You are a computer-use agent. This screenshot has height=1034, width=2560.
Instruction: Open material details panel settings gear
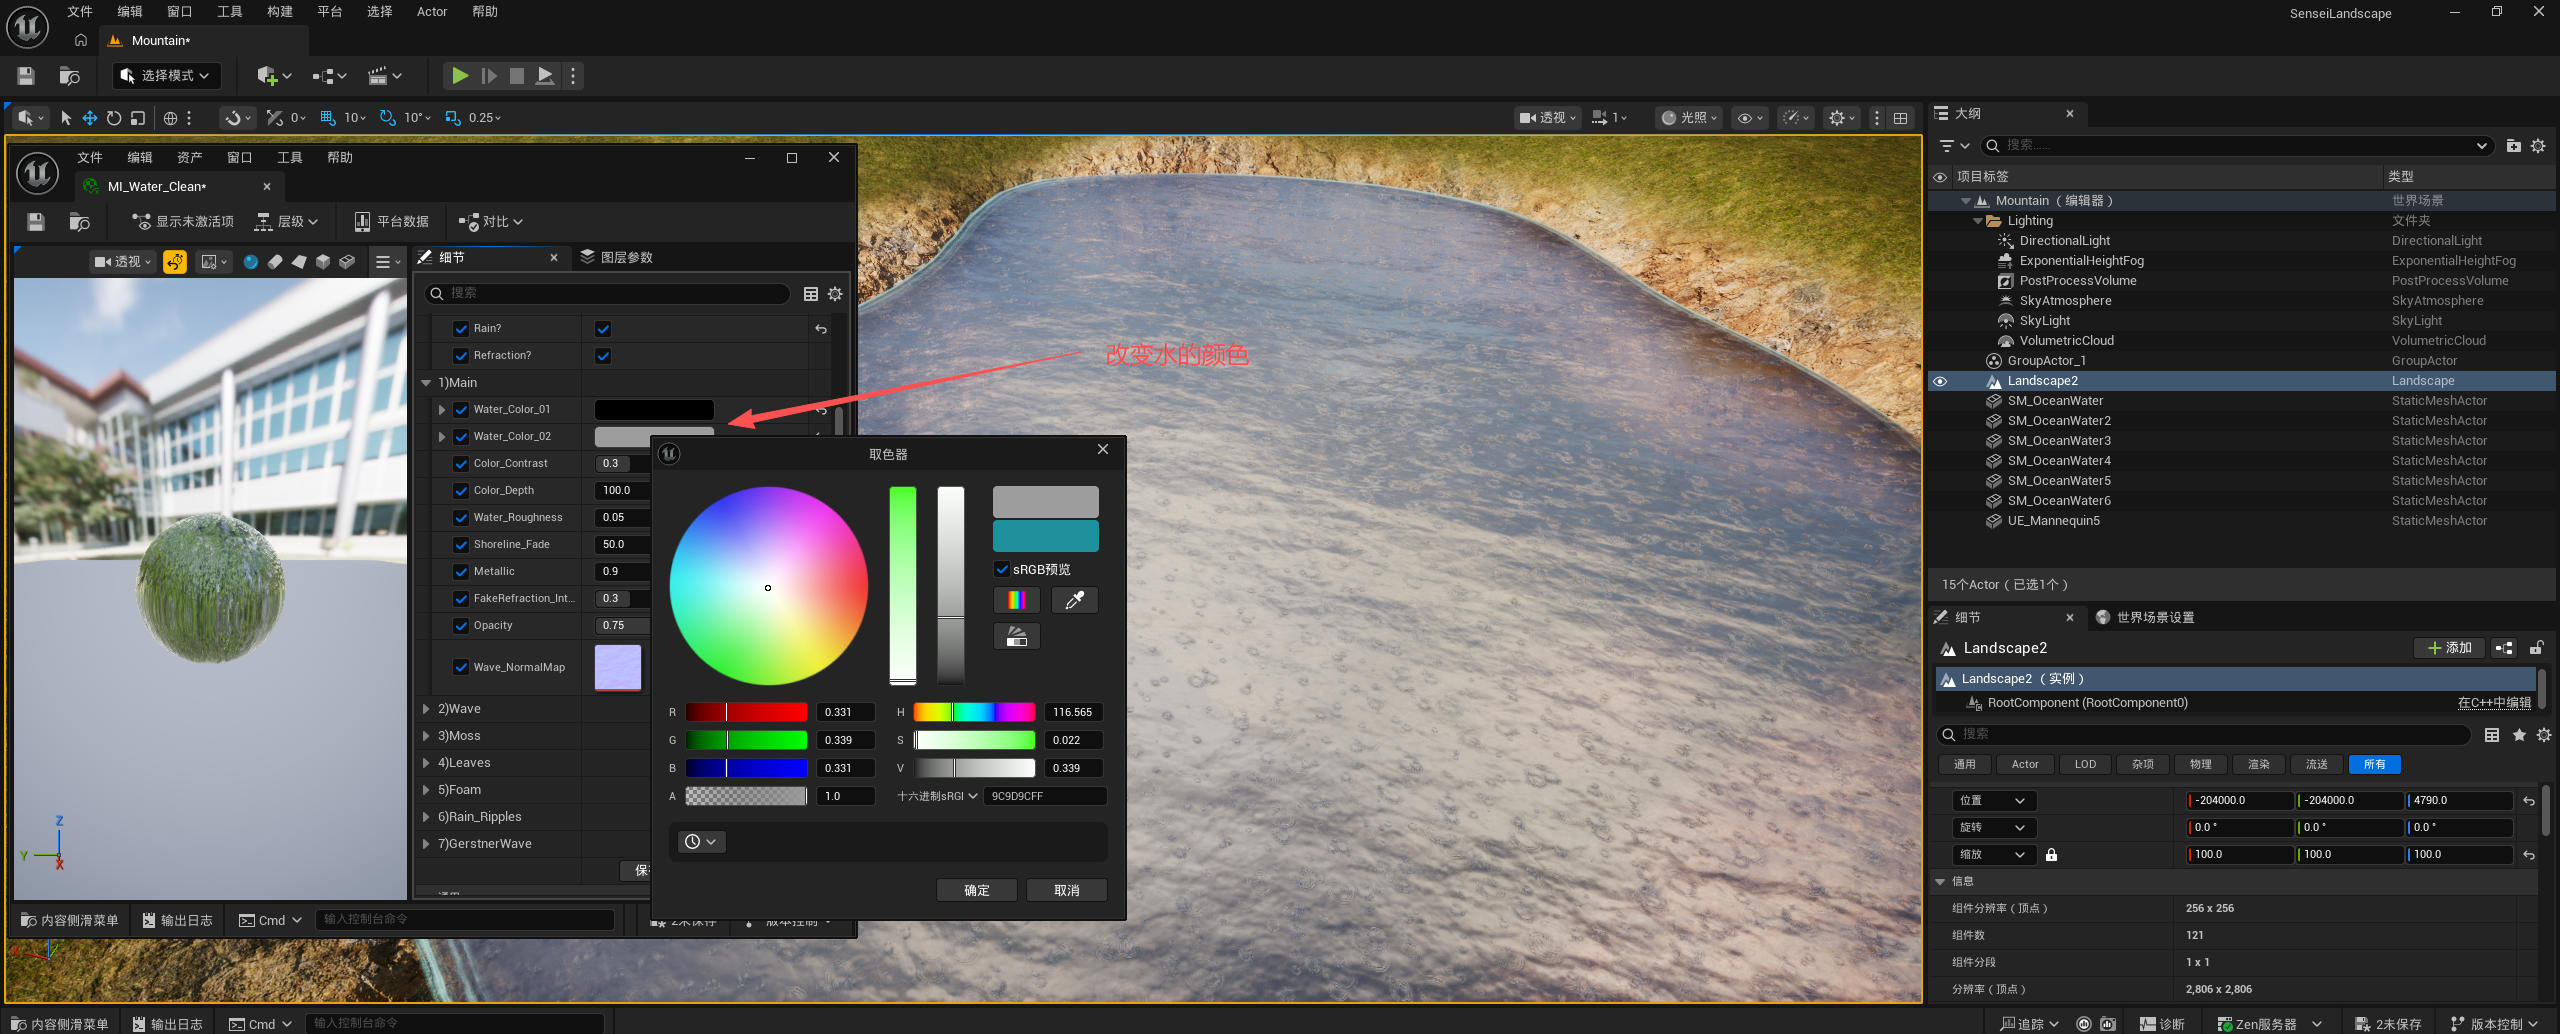click(x=835, y=294)
